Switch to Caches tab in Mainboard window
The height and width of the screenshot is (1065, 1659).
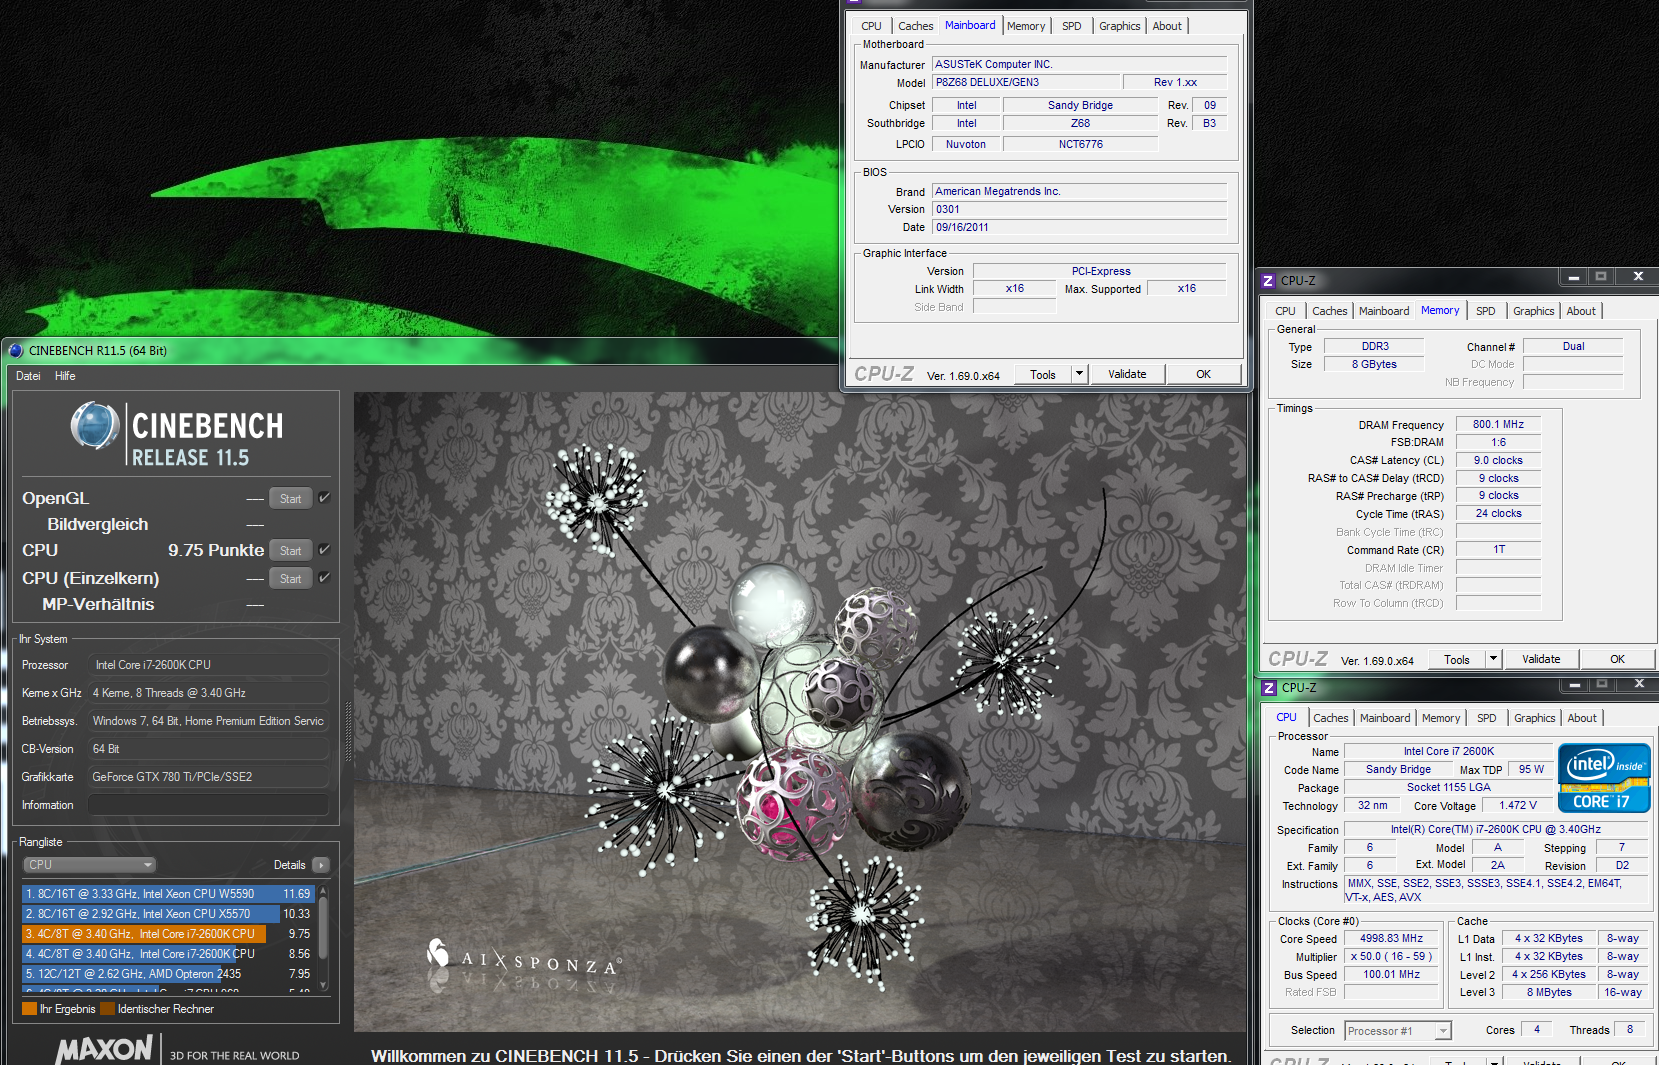tap(915, 26)
